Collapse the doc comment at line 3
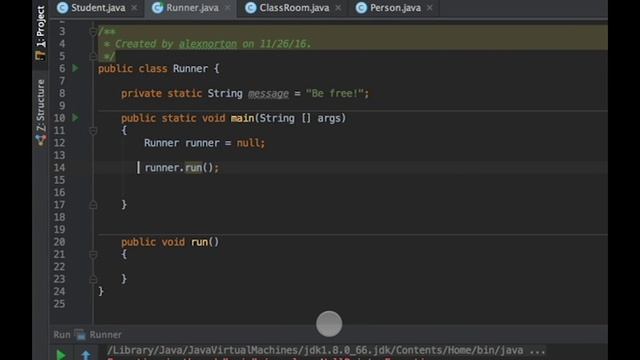The height and width of the screenshot is (360, 640). coord(93,31)
